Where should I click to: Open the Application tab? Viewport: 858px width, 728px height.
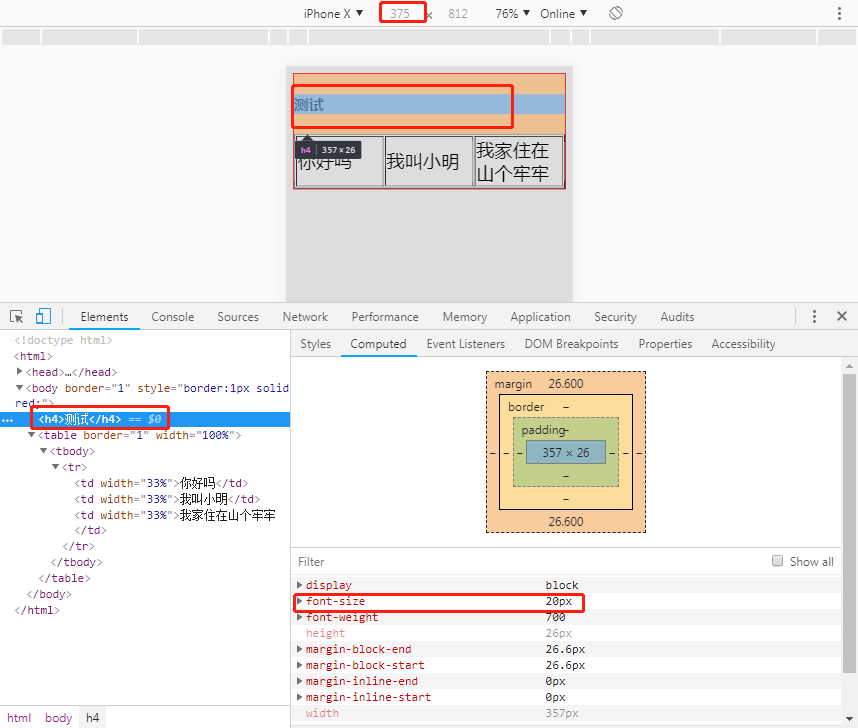[x=540, y=317]
